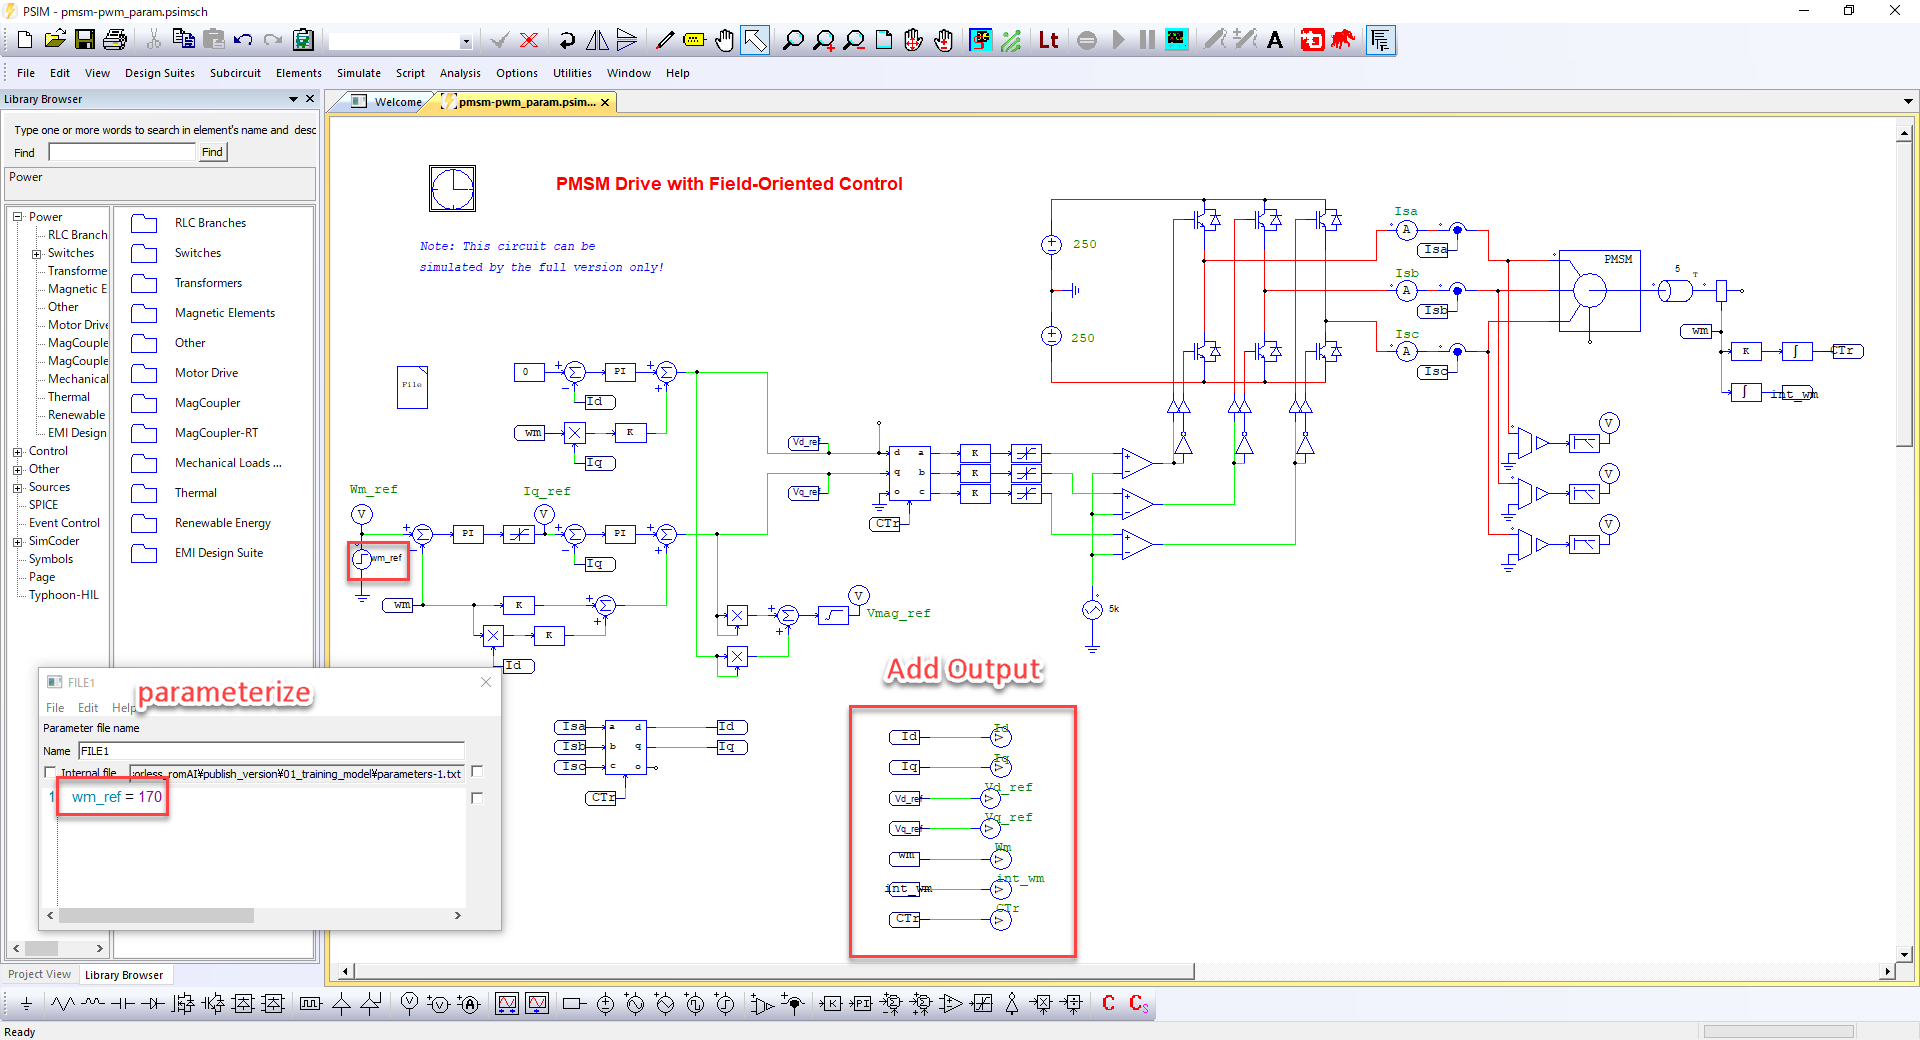Click the Find button

pos(212,152)
